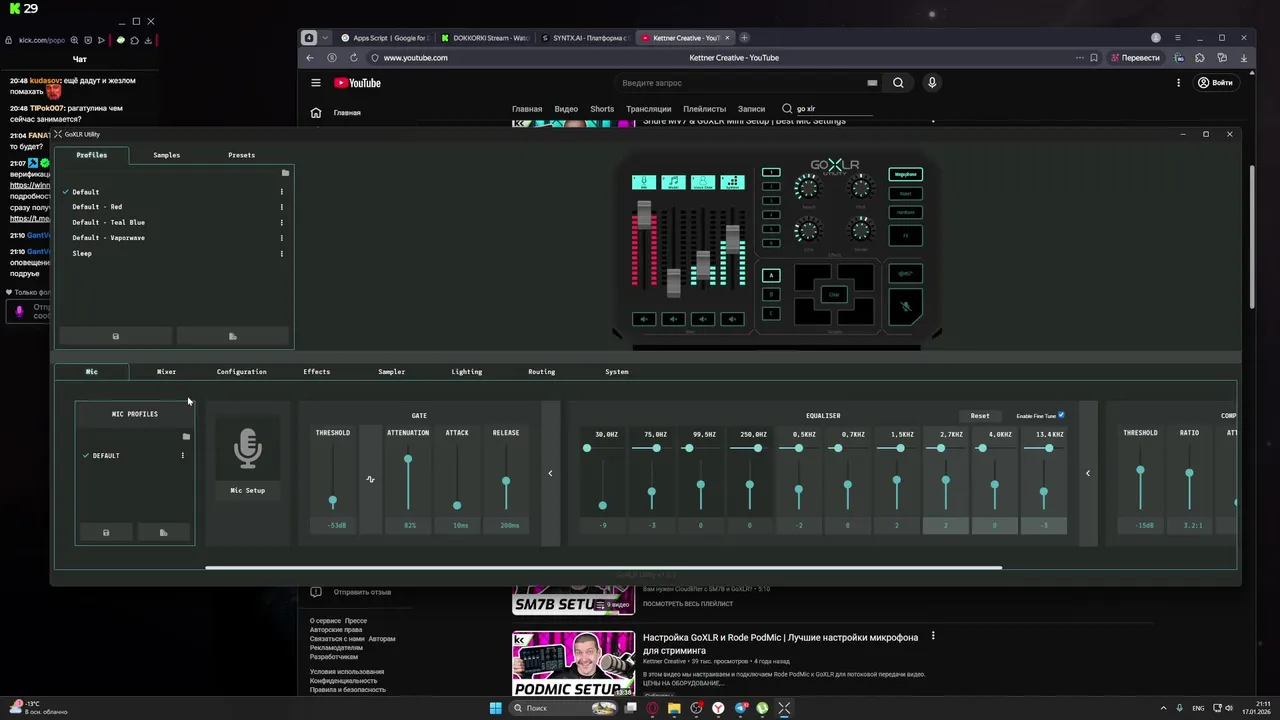Switch to the Presets tab in top panel

[x=241, y=155]
